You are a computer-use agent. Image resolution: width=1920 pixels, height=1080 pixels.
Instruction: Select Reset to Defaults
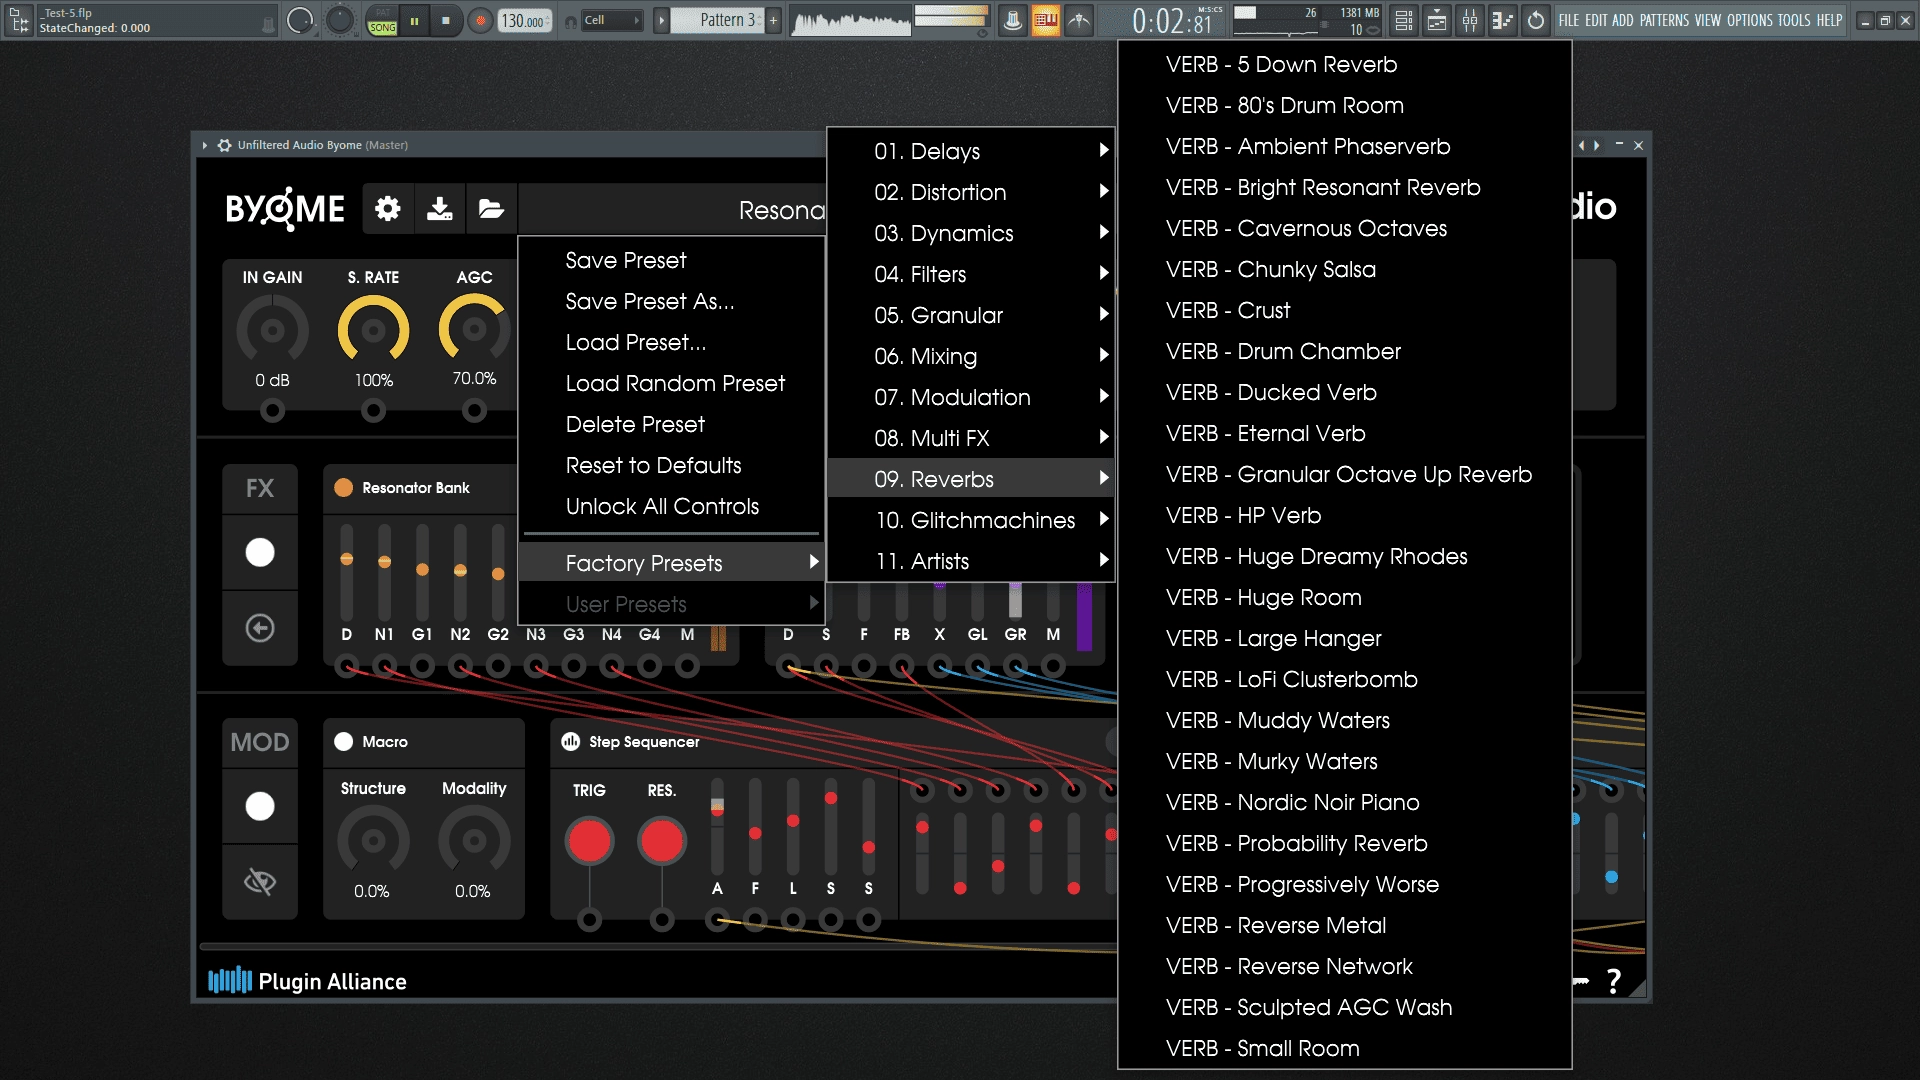[x=671, y=465]
